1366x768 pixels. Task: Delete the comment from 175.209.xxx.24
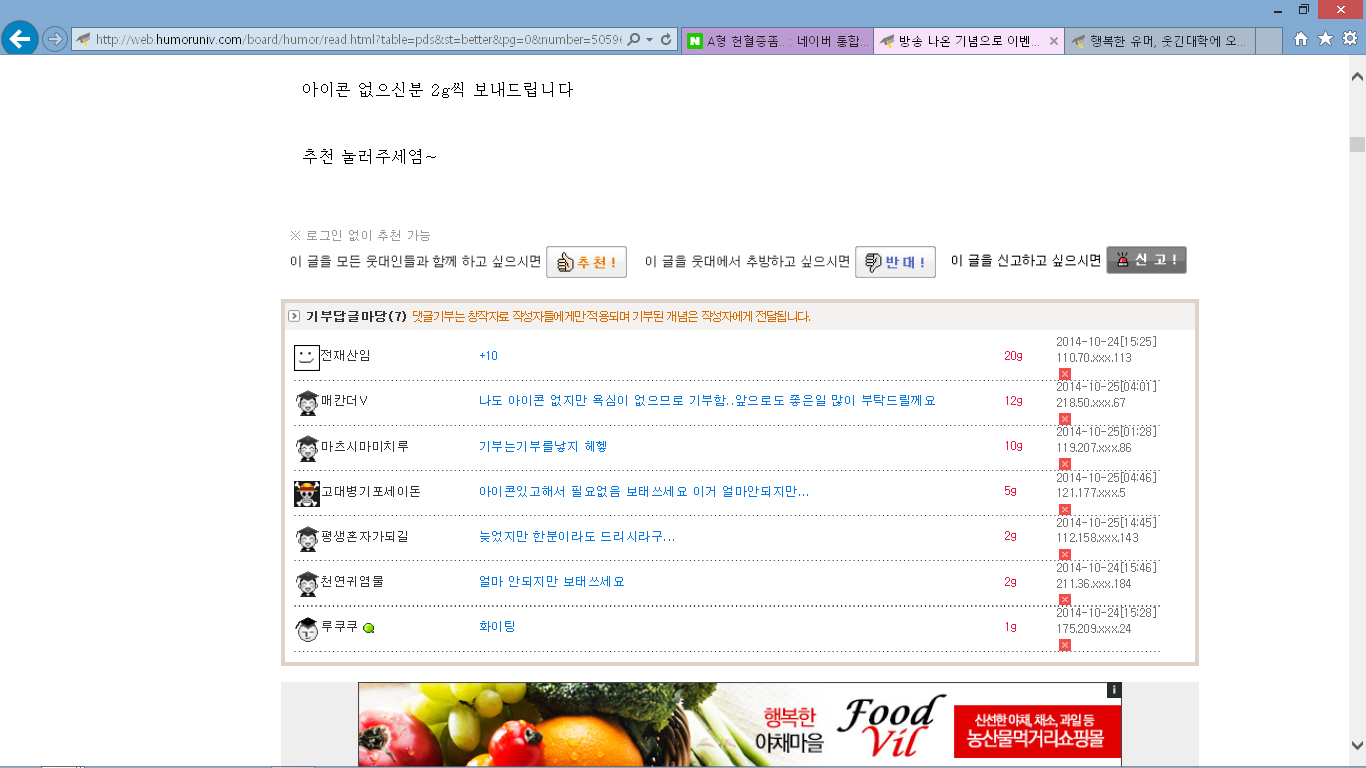click(x=1065, y=645)
